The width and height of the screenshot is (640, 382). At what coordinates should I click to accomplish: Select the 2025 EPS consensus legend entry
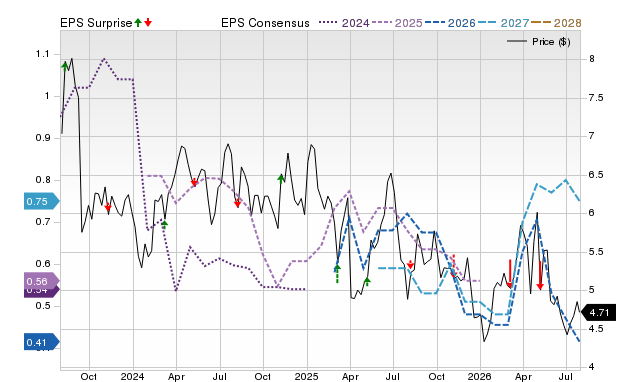pos(397,23)
